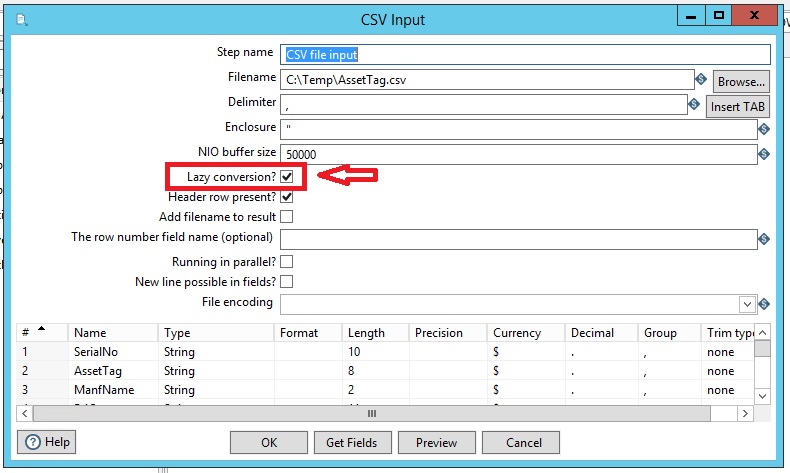The width and height of the screenshot is (790, 473).
Task: Open Help with the question mark button
Action: point(46,441)
